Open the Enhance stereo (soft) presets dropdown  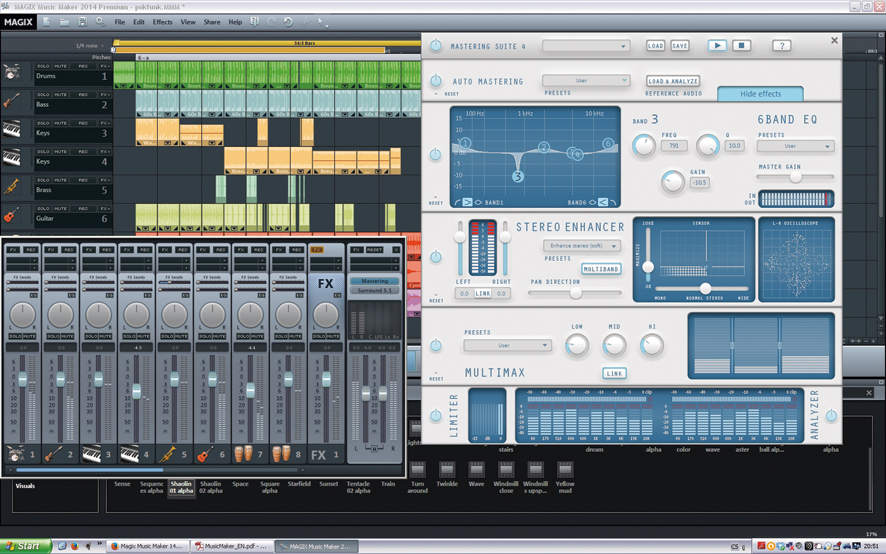582,246
